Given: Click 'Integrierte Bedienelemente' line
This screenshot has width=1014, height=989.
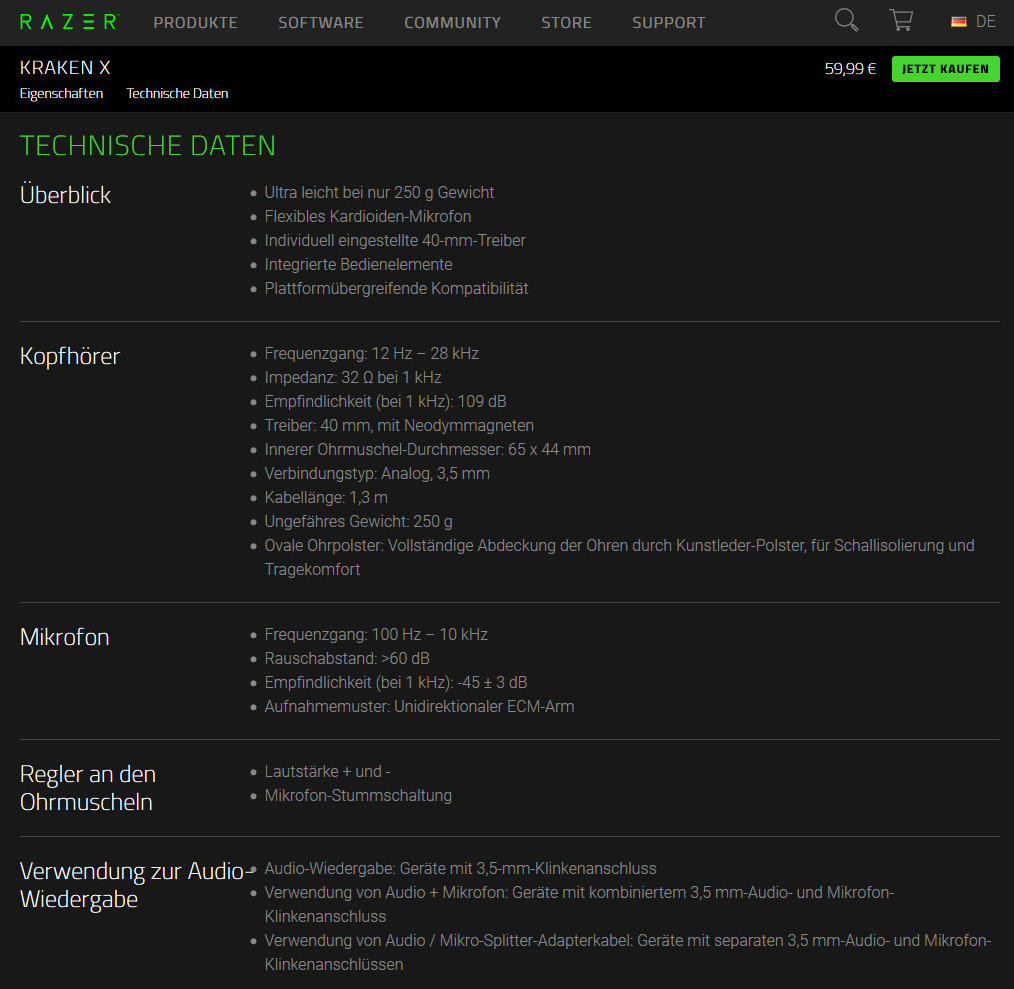Looking at the screenshot, I should coord(358,264).
